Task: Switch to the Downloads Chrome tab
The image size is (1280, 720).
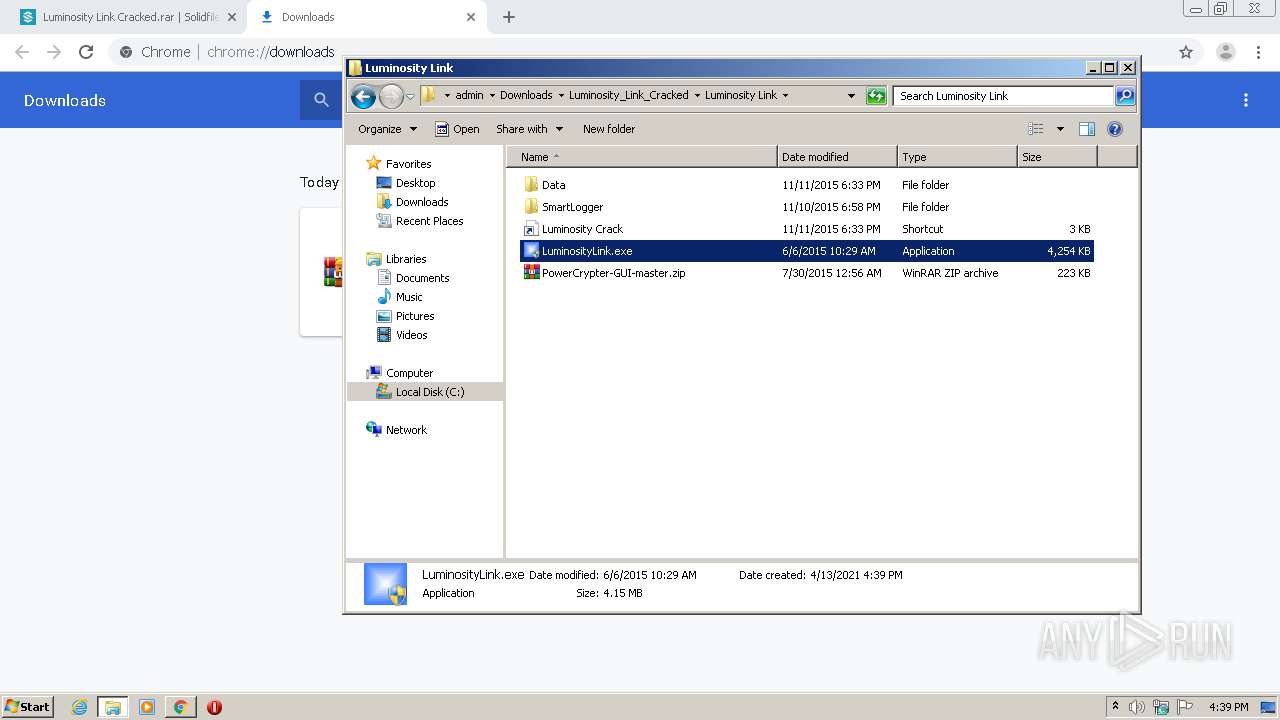Action: [x=366, y=17]
